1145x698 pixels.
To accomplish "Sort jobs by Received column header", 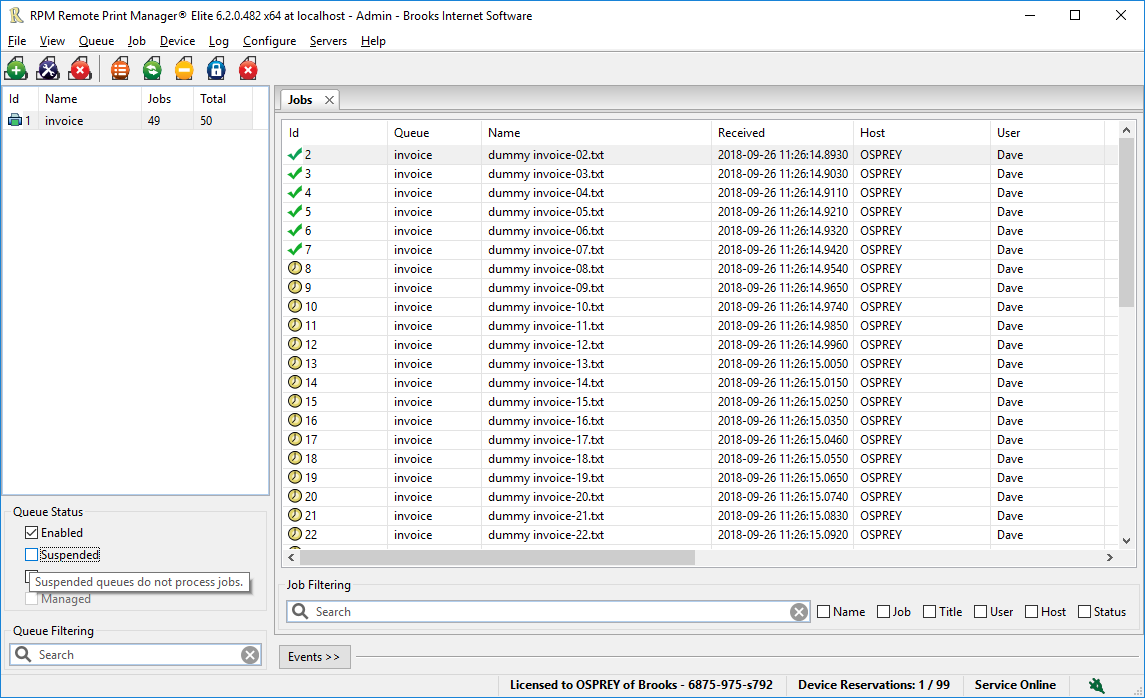I will click(741, 133).
